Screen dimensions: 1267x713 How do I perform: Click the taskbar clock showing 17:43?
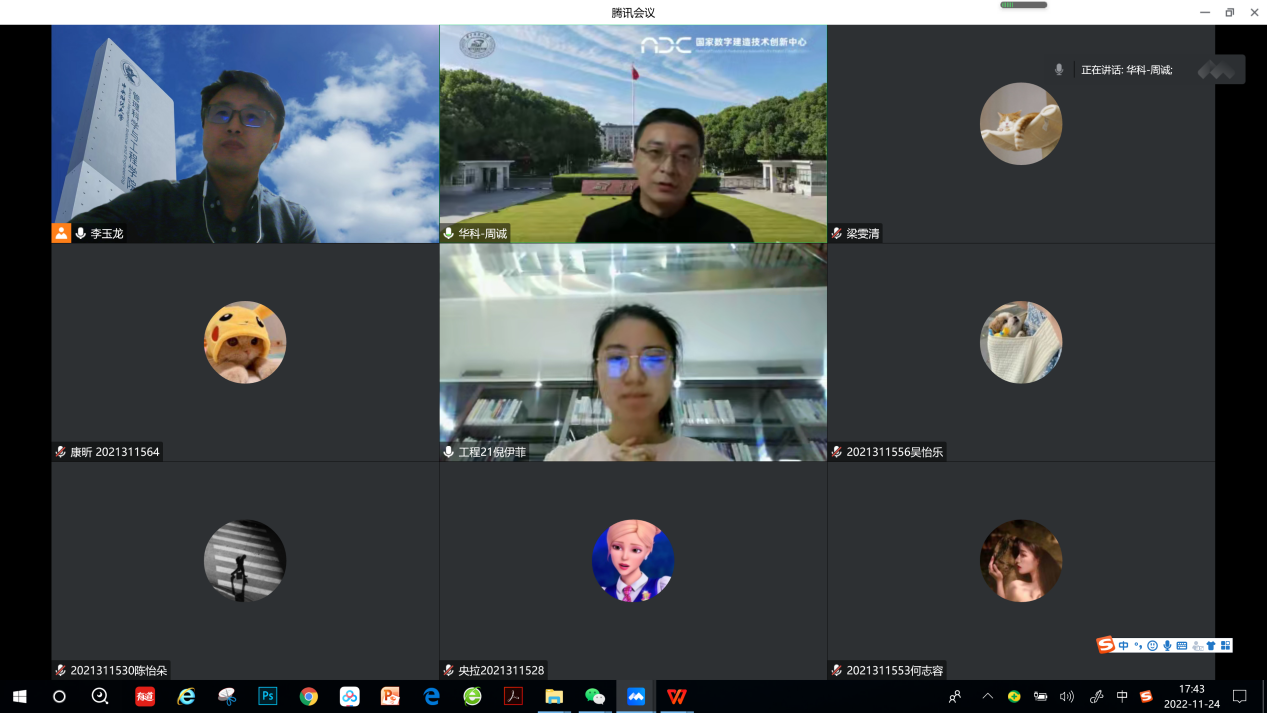click(1191, 696)
